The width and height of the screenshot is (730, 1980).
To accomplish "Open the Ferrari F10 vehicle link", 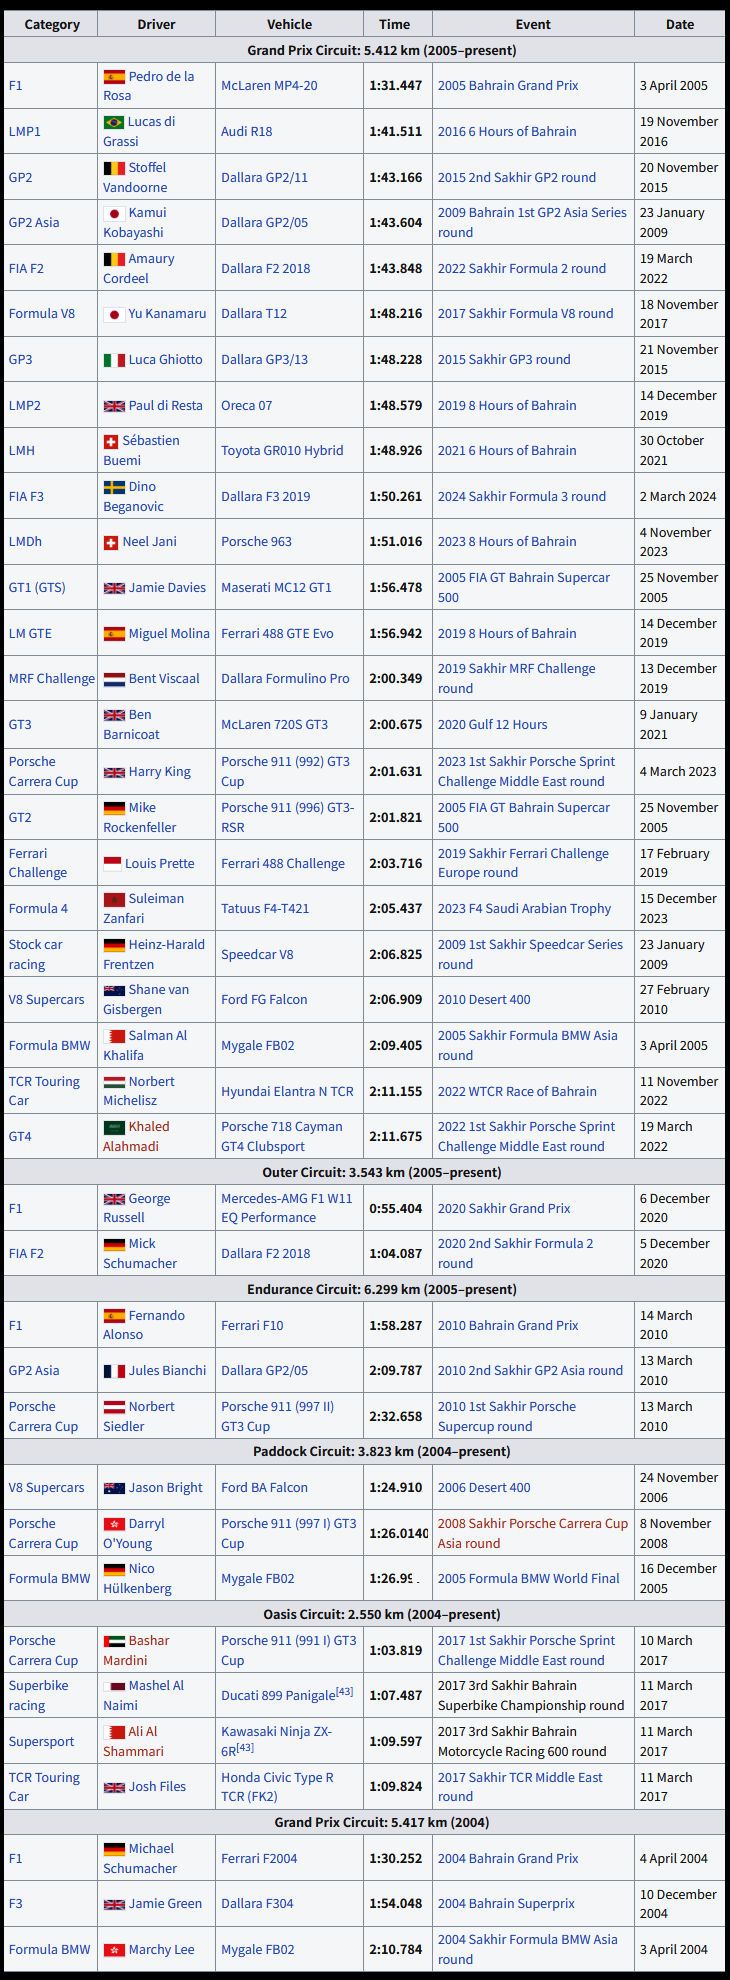I will (252, 1326).
